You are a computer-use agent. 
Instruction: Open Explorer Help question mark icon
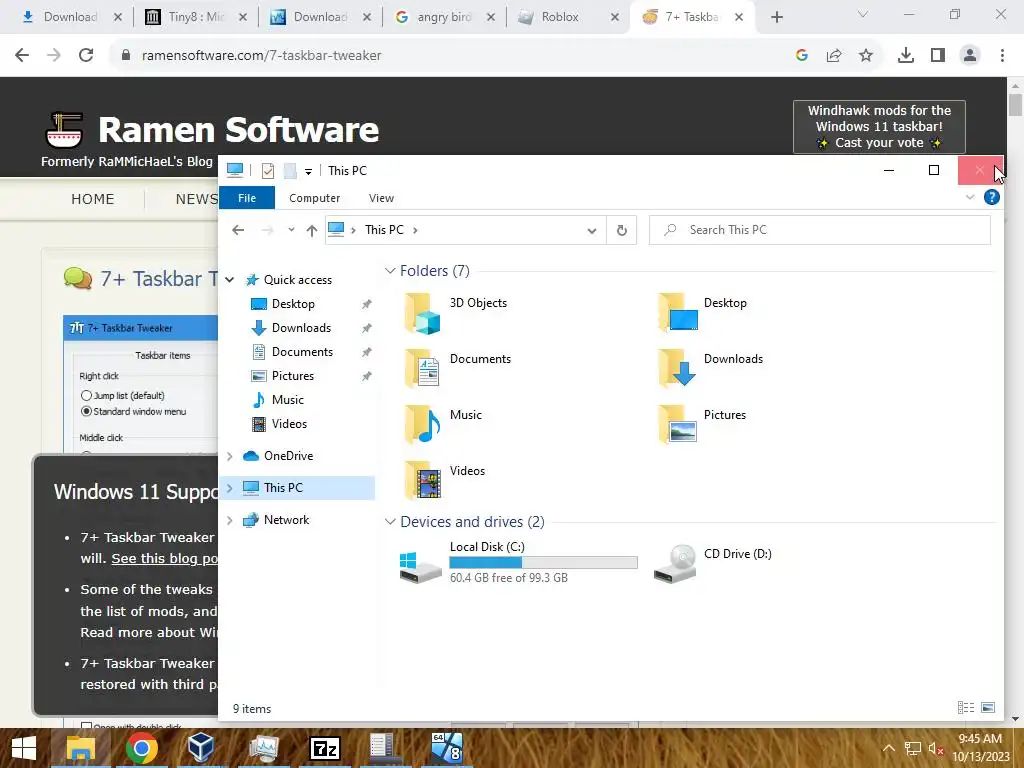click(x=991, y=197)
